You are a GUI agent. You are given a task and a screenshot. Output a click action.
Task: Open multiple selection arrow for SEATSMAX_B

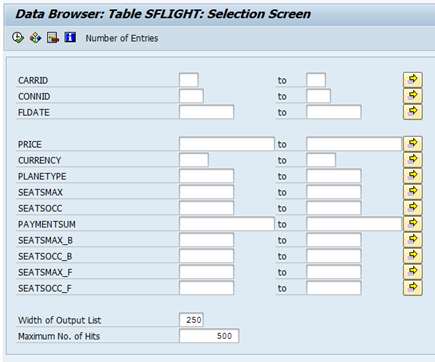point(413,240)
